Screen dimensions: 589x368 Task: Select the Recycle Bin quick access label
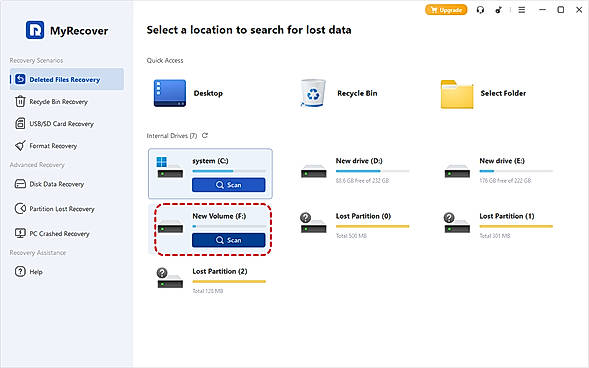click(357, 93)
